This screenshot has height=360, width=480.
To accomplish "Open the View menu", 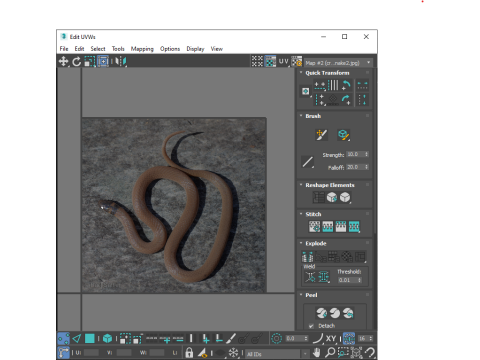I will (217, 49).
